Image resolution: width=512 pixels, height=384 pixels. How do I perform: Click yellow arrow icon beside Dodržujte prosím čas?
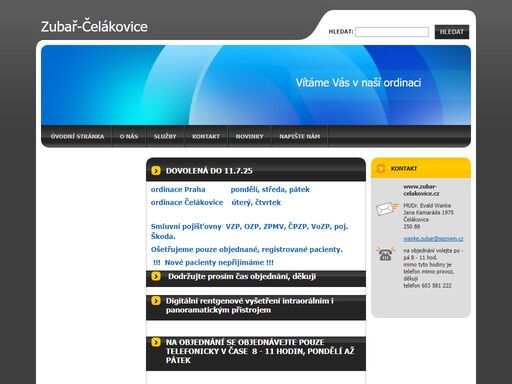156,276
